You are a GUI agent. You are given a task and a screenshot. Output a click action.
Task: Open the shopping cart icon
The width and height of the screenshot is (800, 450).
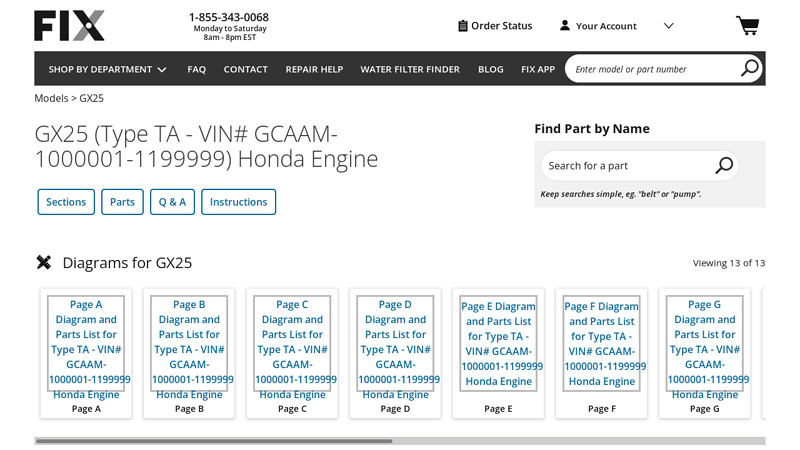[747, 26]
